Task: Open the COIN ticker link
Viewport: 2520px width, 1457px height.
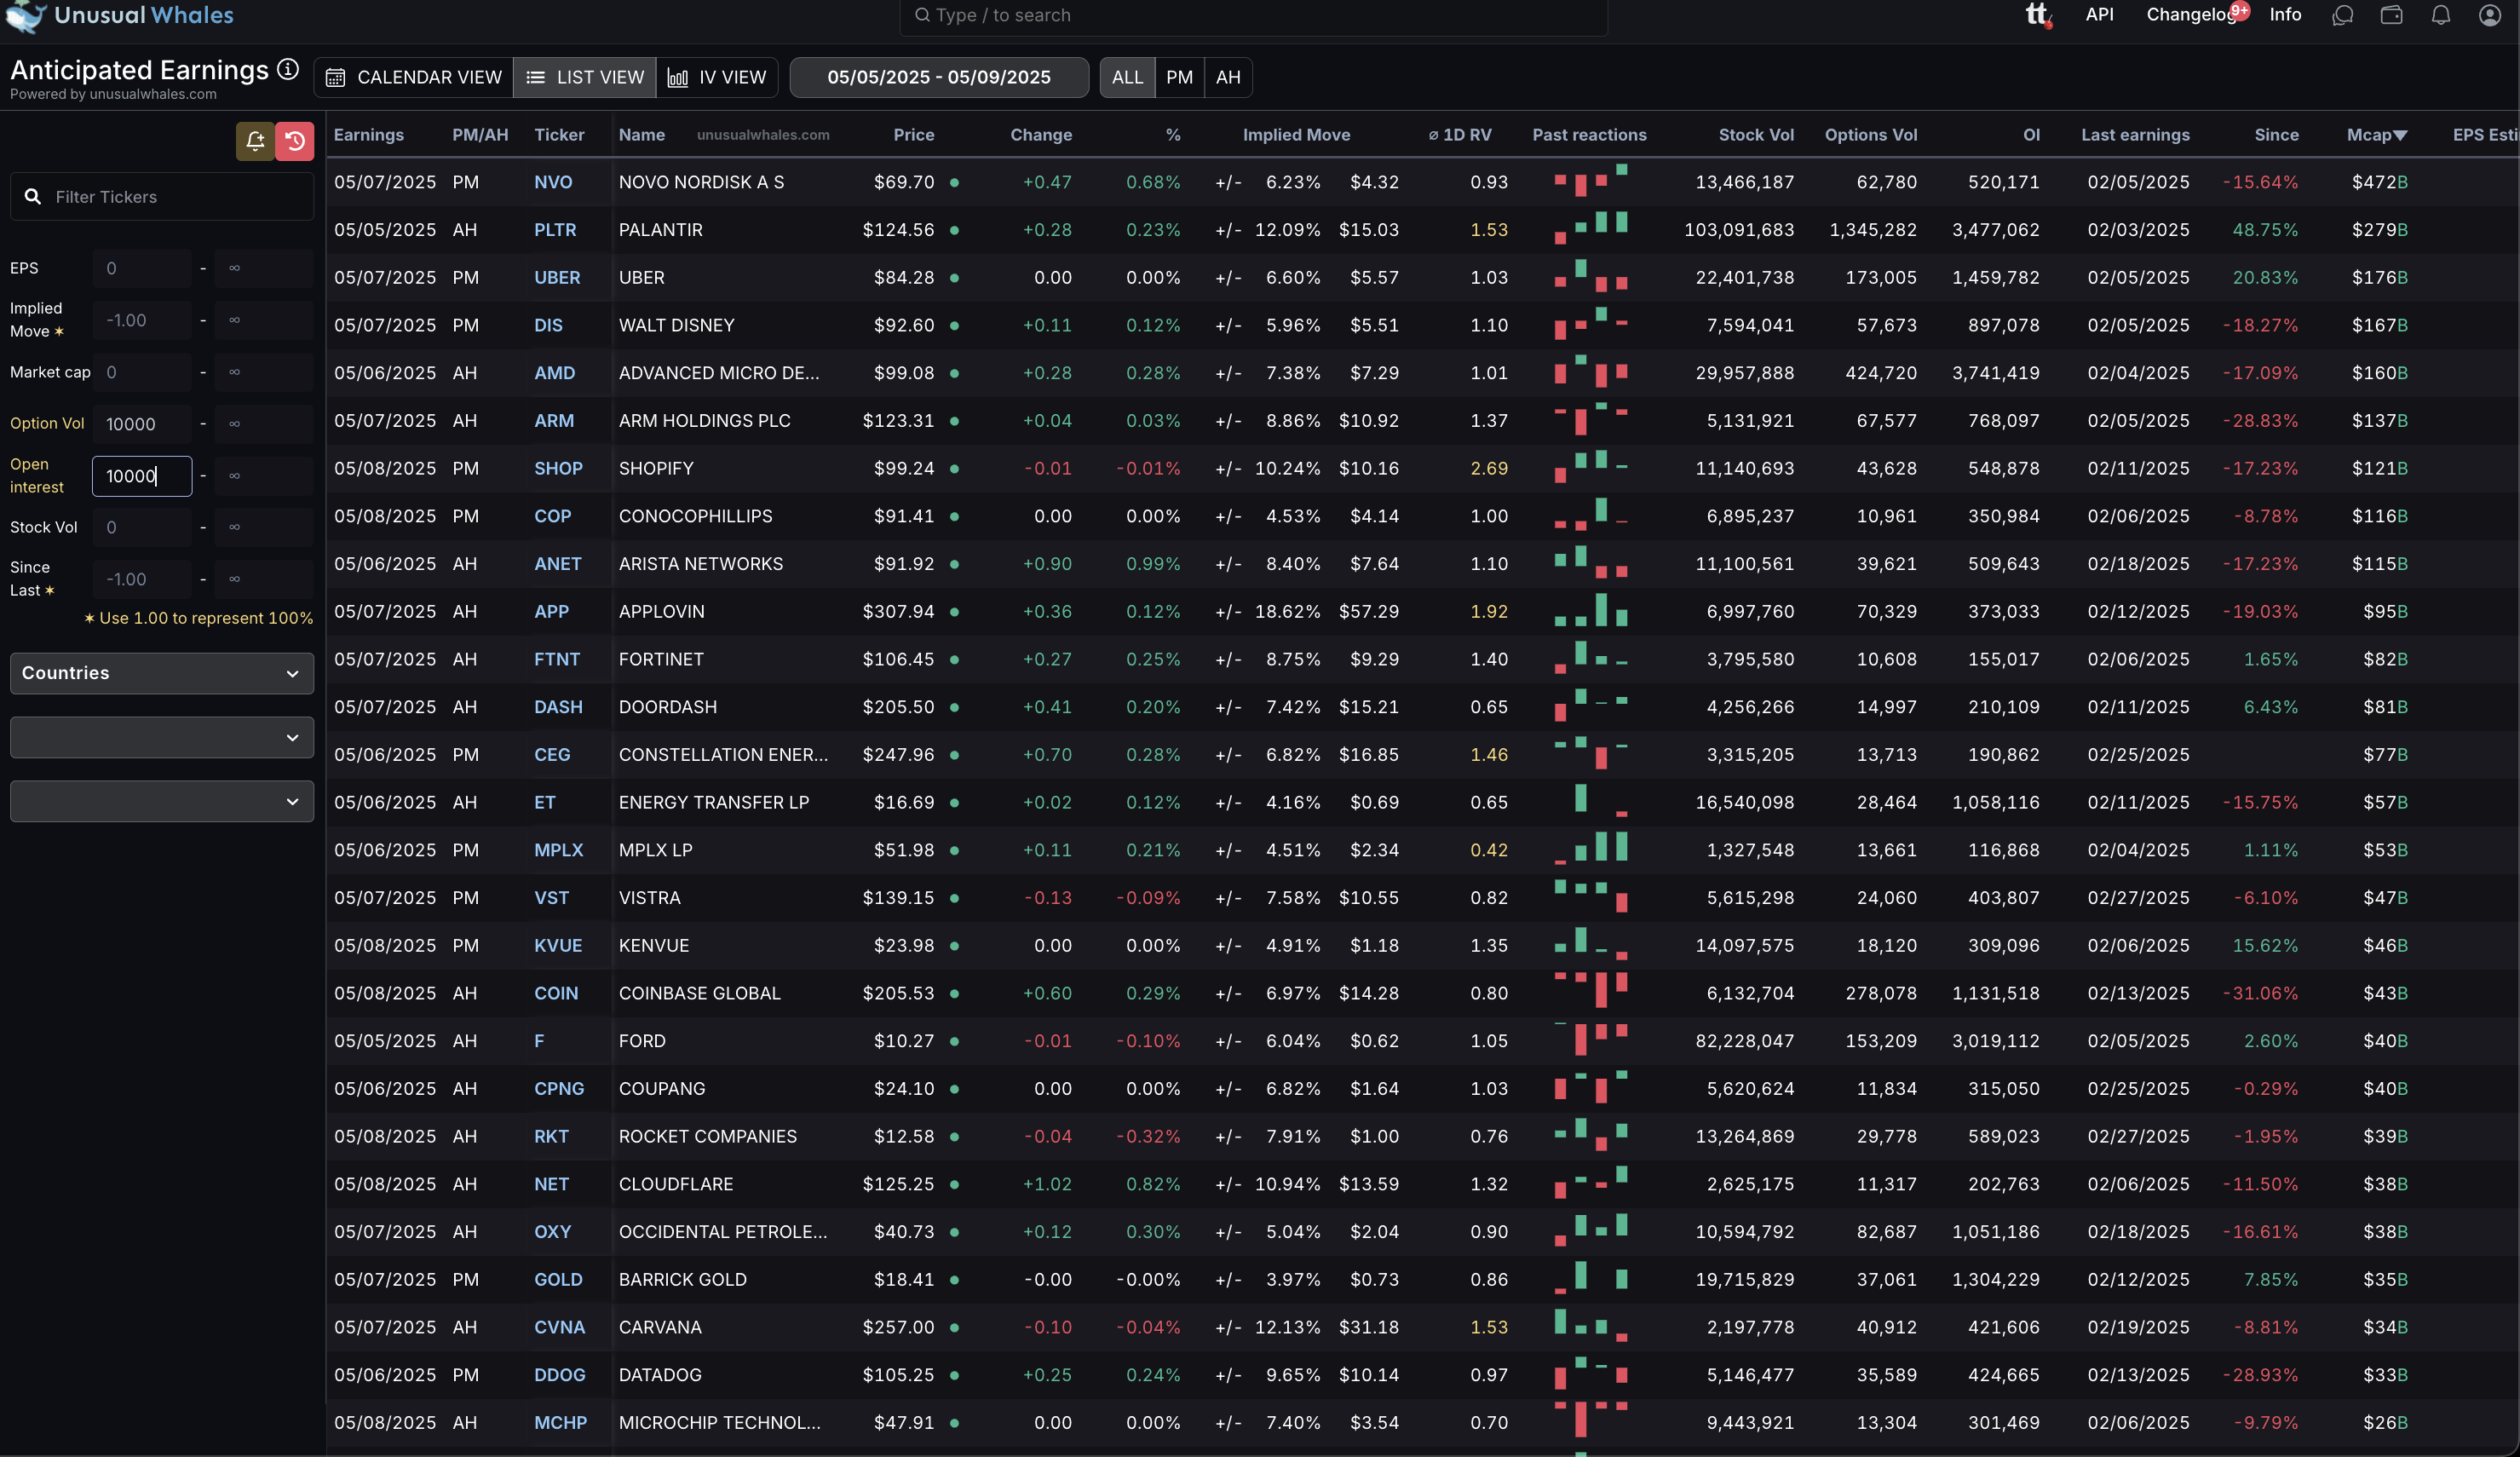Action: click(x=556, y=993)
